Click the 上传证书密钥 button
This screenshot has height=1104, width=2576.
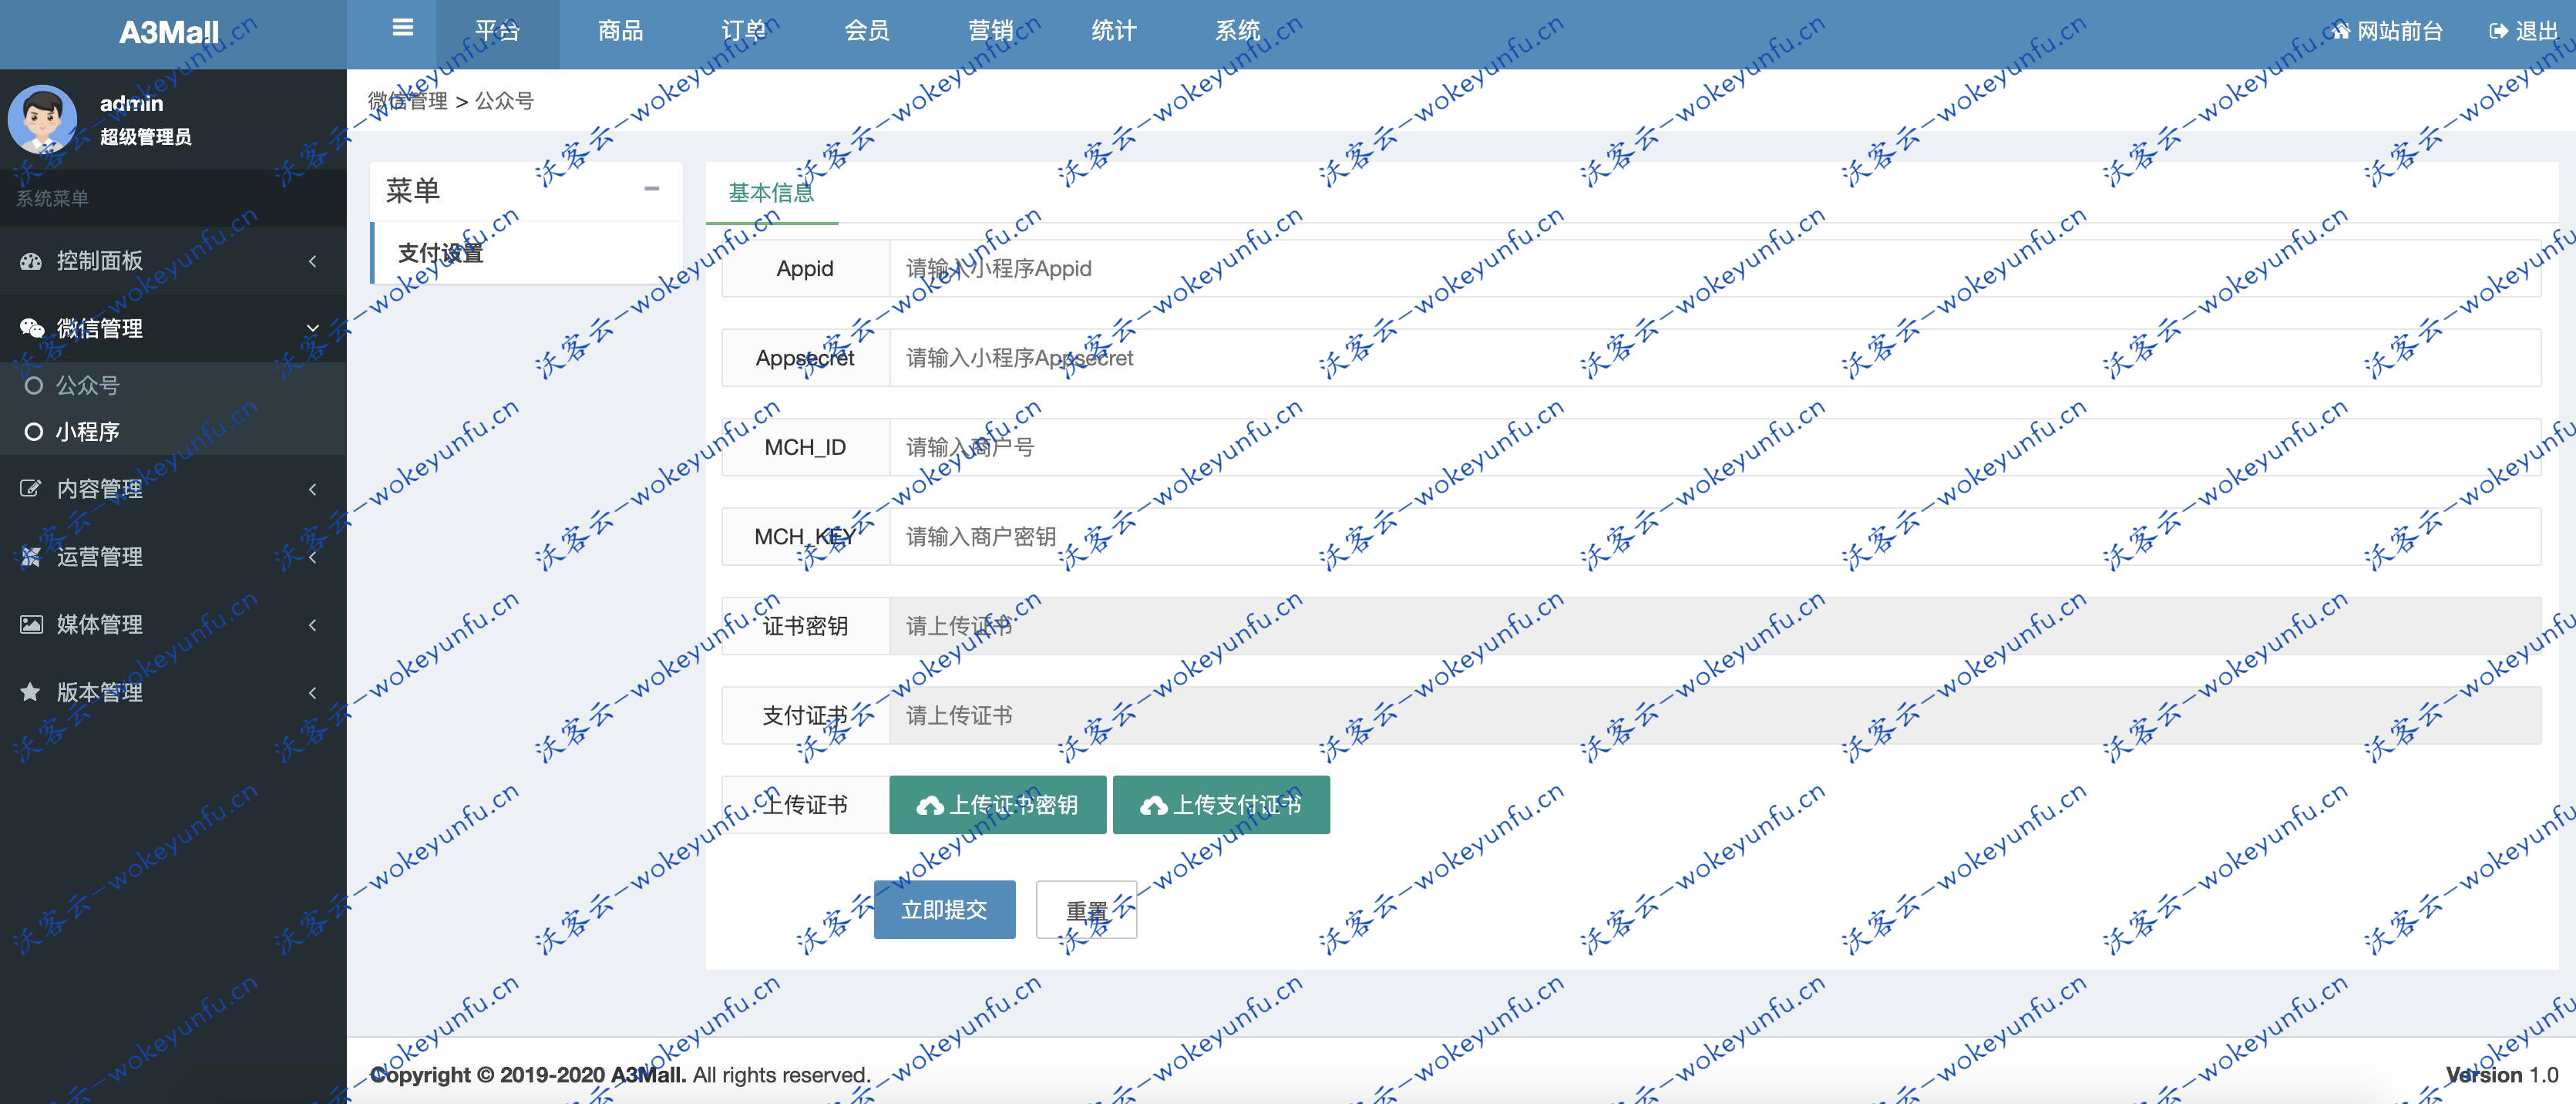[997, 805]
